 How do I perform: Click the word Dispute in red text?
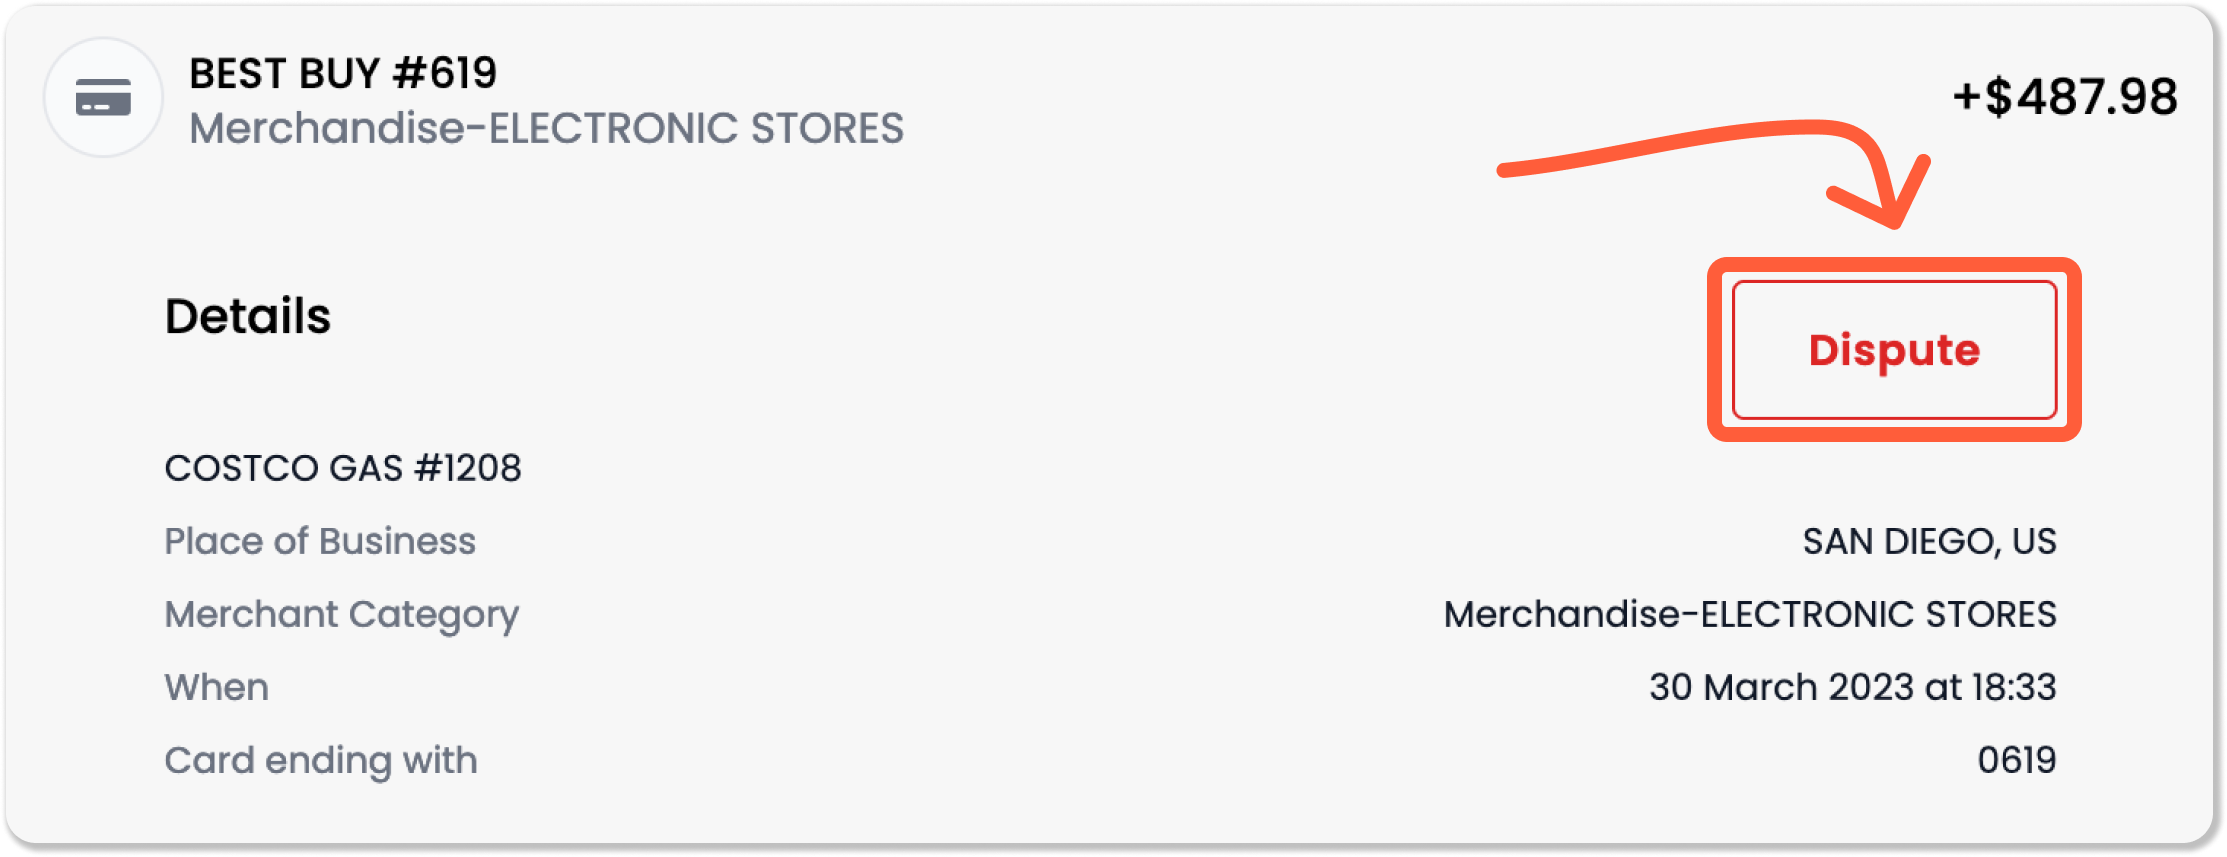click(x=1894, y=351)
